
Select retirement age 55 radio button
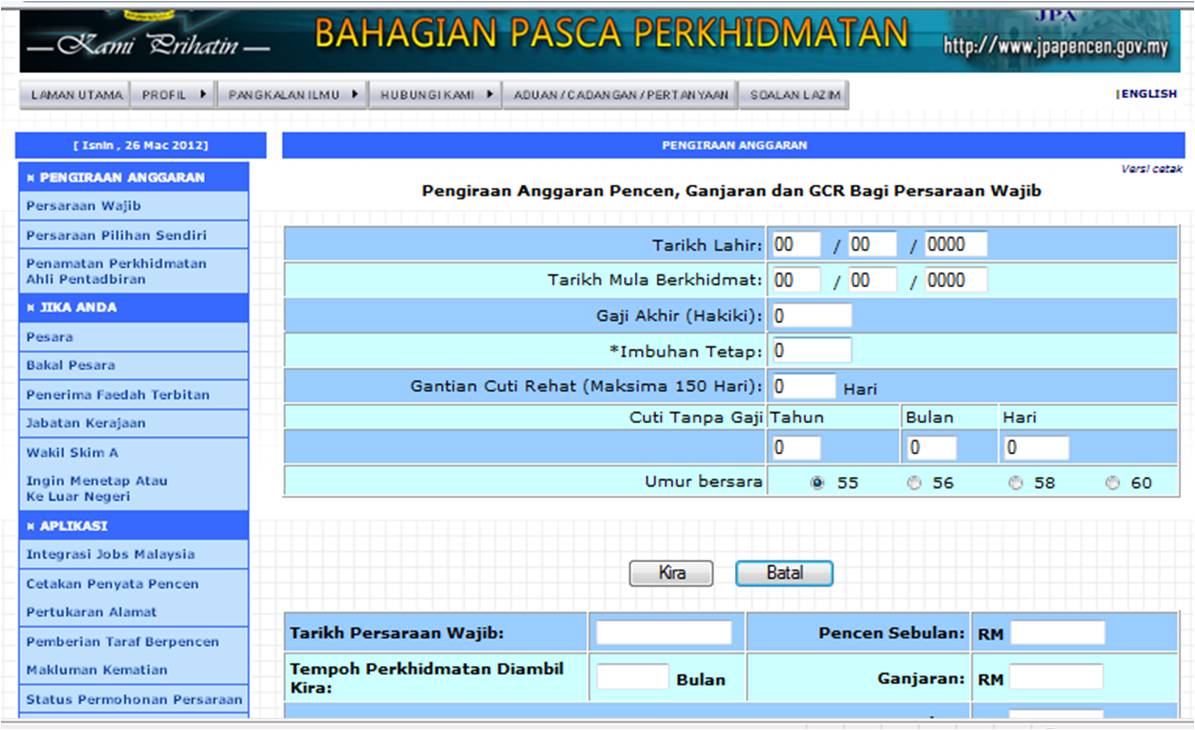pos(817,483)
